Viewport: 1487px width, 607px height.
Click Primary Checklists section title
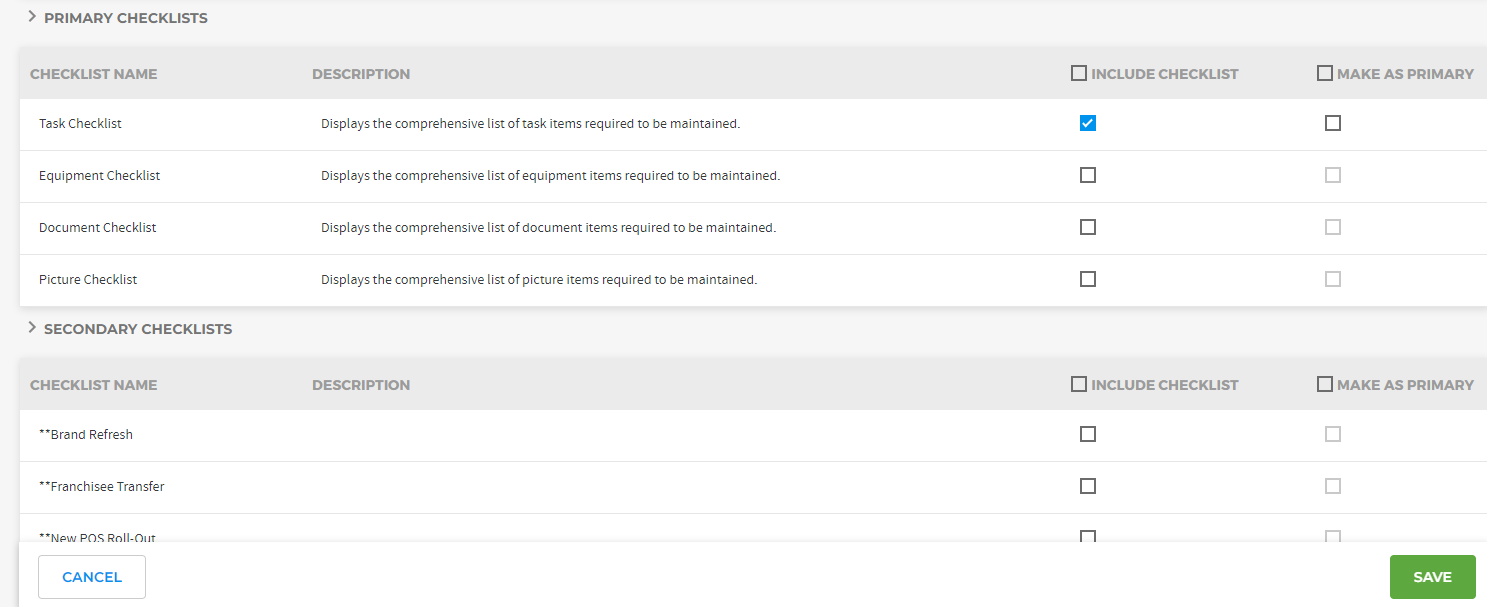(x=126, y=18)
